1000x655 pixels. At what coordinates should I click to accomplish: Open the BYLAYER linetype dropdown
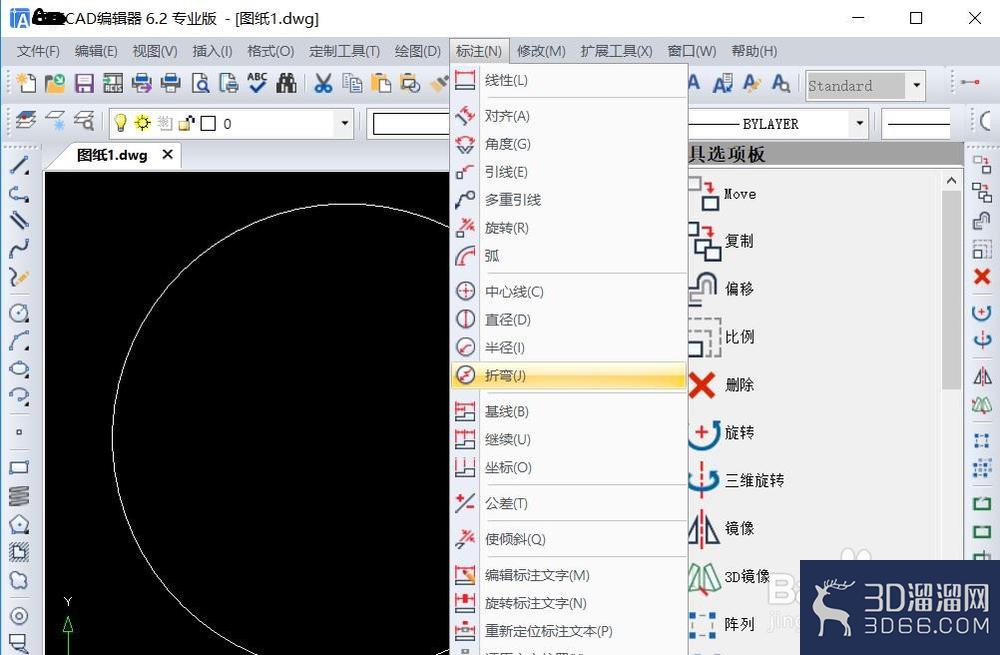859,123
